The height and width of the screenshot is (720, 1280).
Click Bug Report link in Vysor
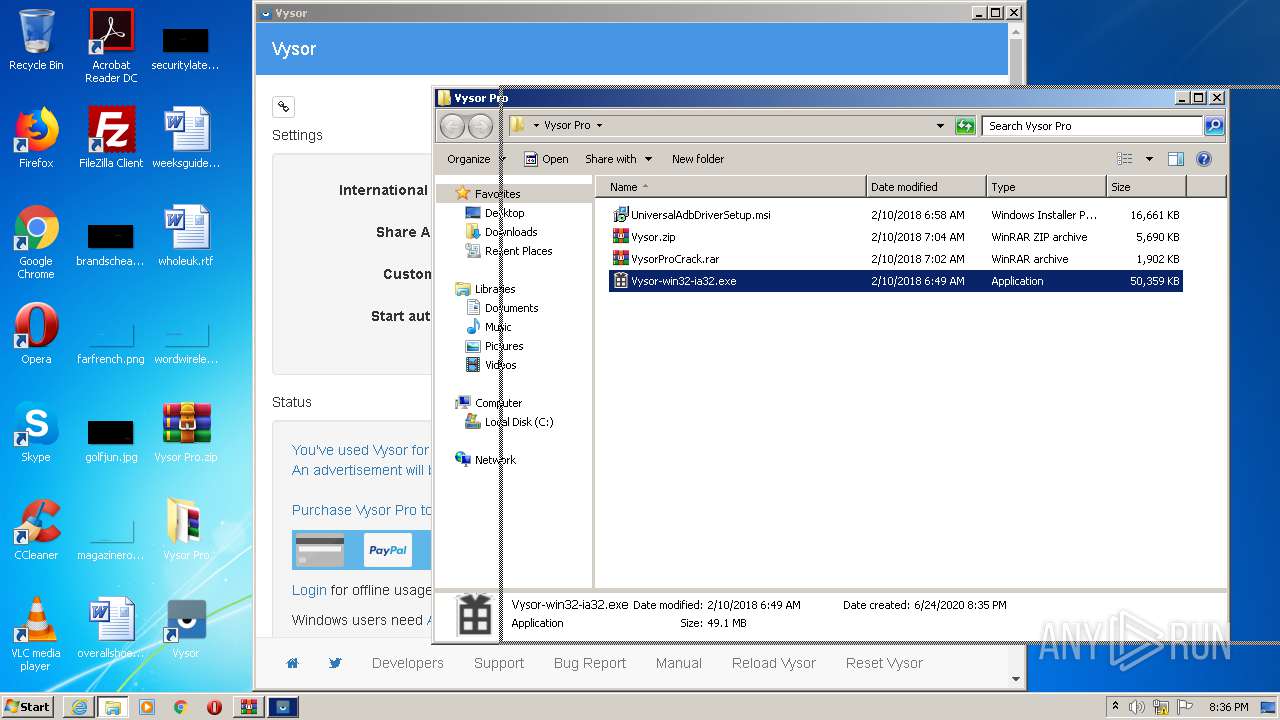[590, 663]
